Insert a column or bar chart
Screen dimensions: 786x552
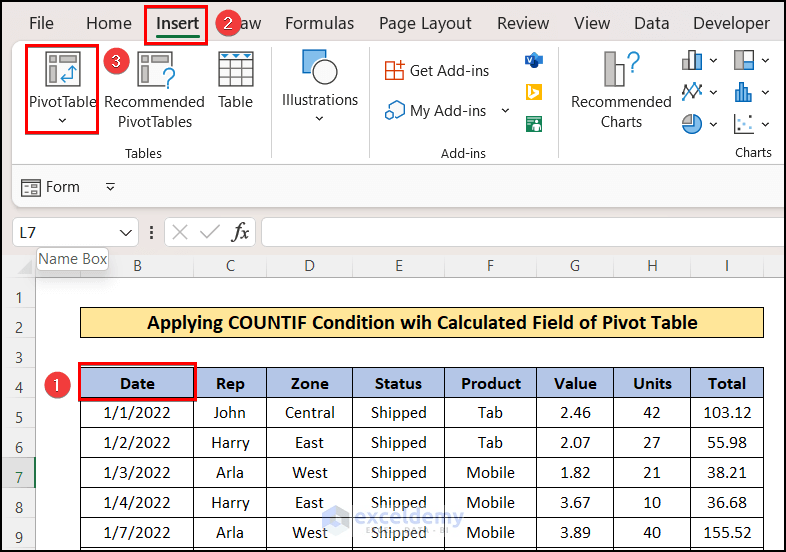[692, 61]
